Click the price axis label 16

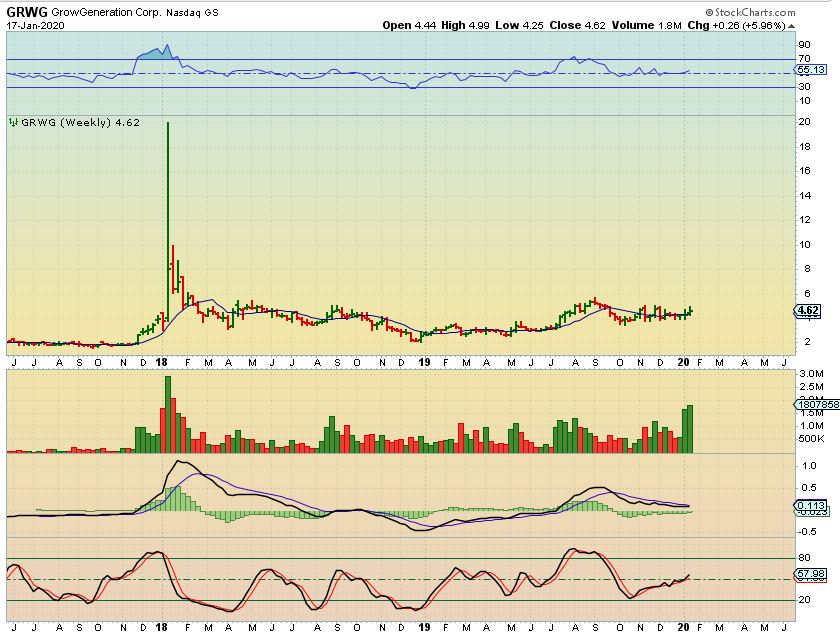point(804,171)
